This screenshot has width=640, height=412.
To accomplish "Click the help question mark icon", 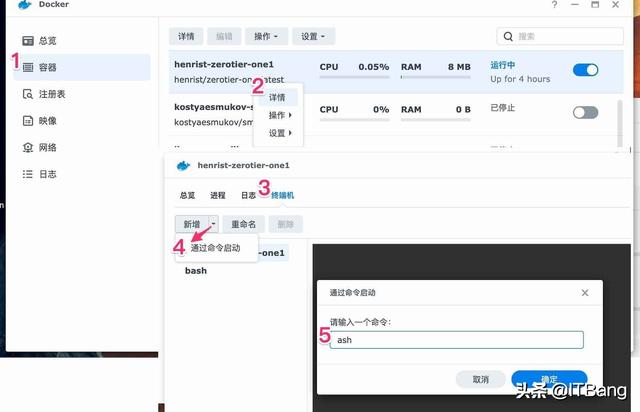I will pos(554,4).
